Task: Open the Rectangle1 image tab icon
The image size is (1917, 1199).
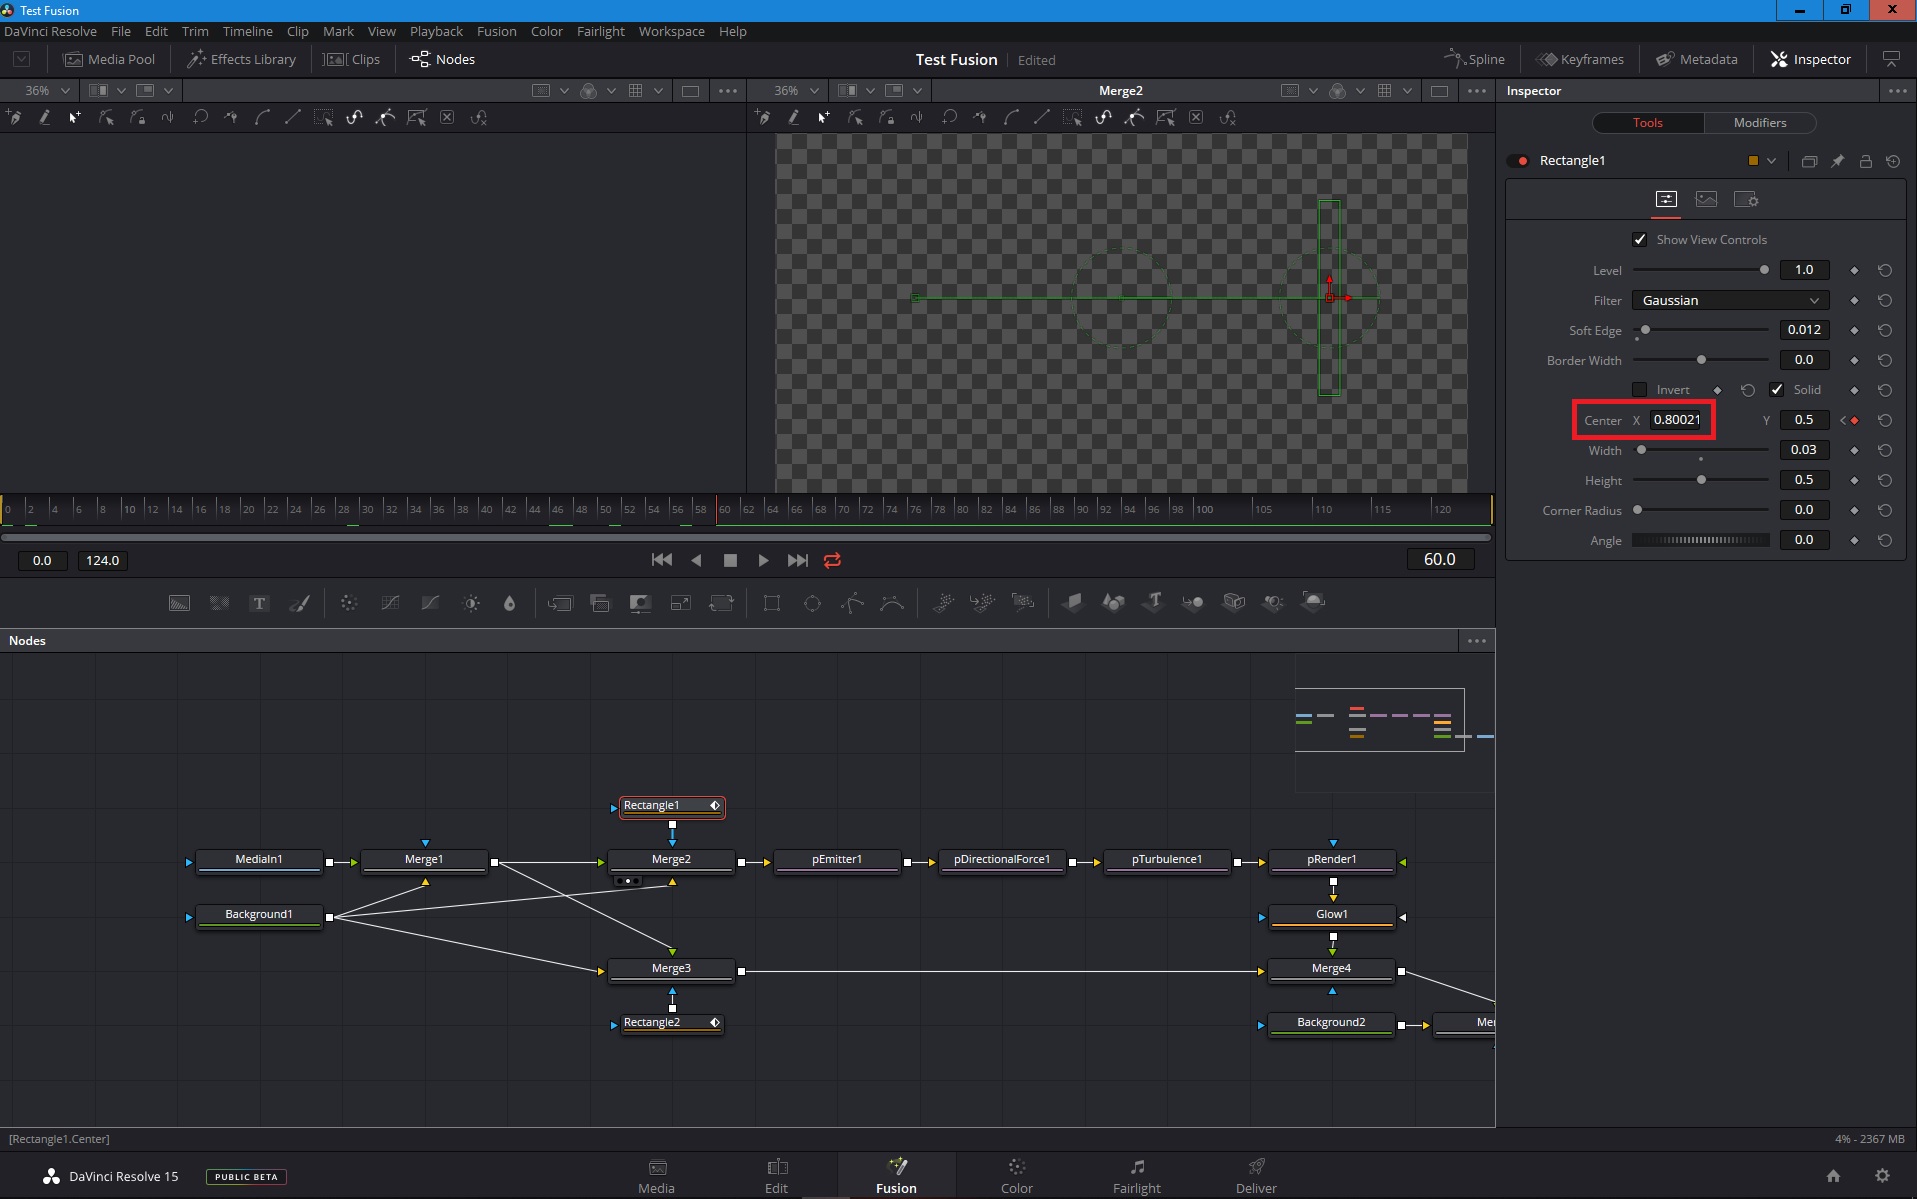Action: pos(1706,199)
